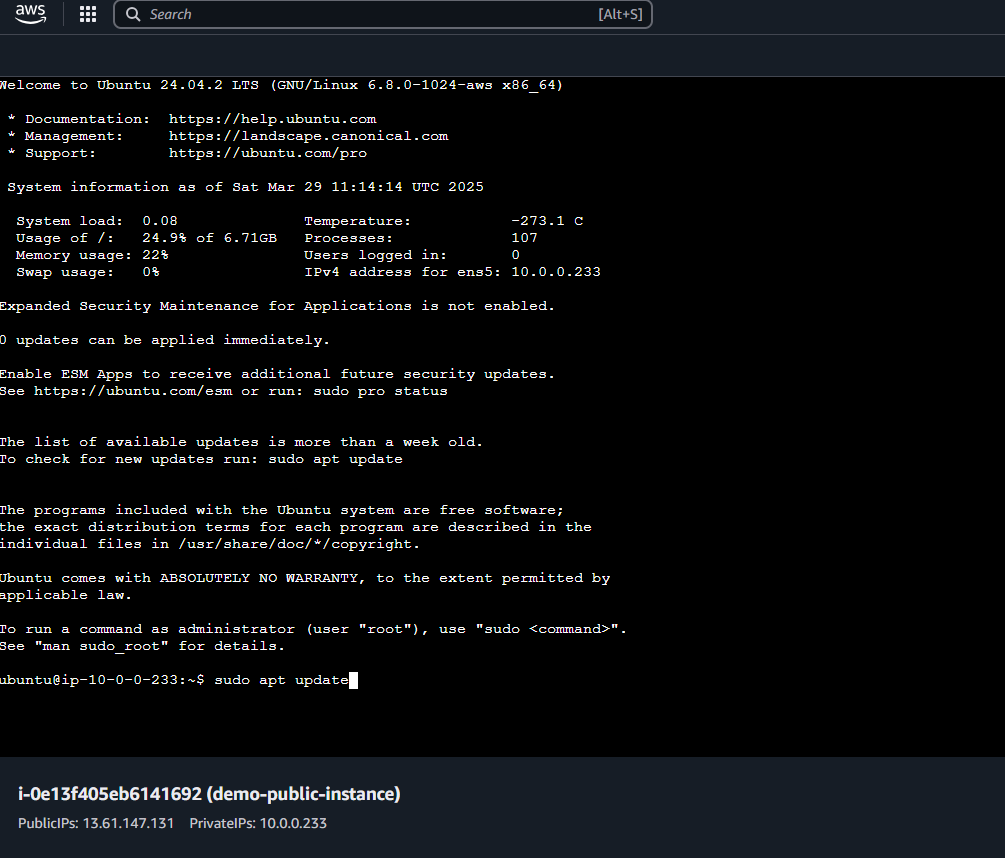
Task: Click the typed 'sudo apt update' command
Action: point(281,680)
